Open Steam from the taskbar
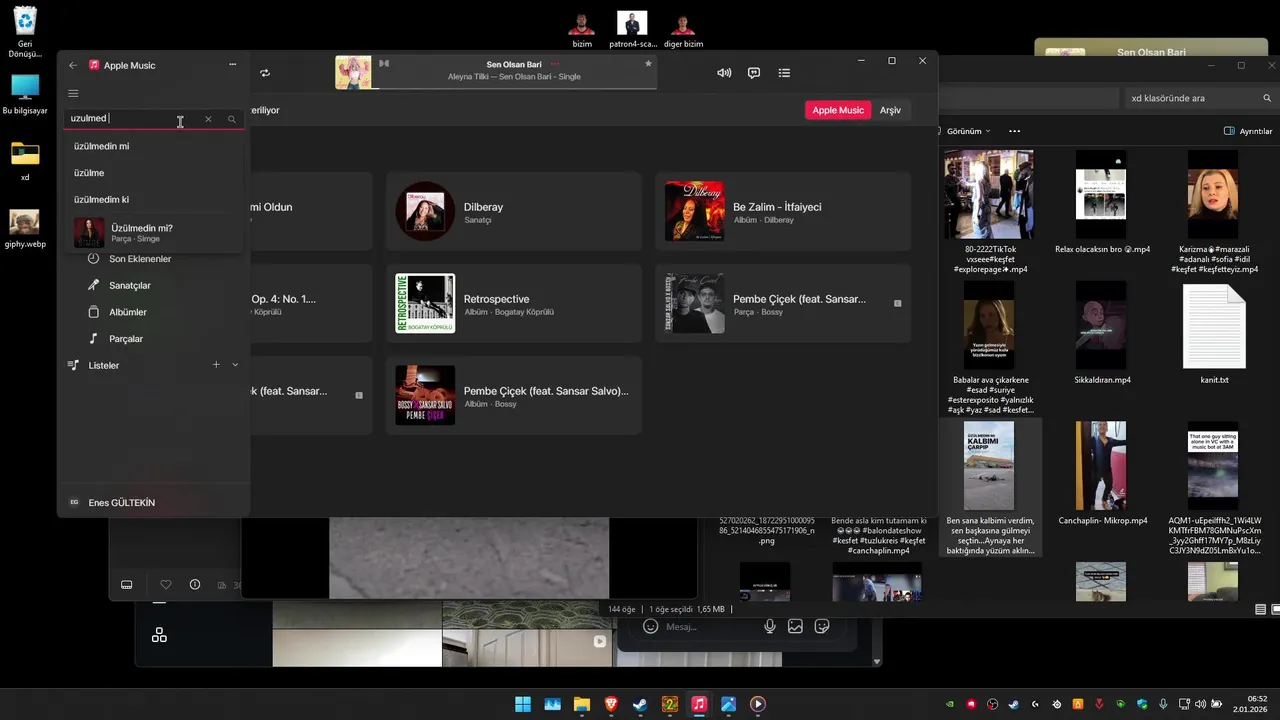Image resolution: width=1280 pixels, height=720 pixels. (640, 704)
